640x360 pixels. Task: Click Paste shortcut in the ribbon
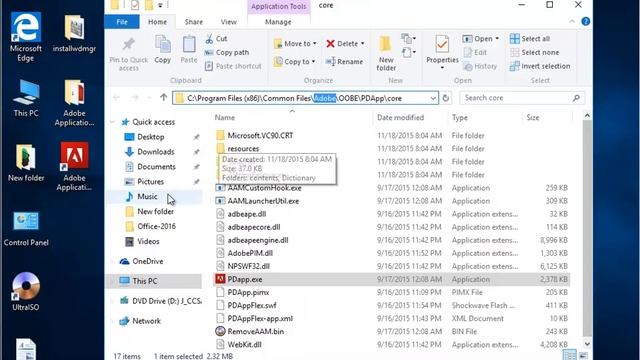[233, 66]
